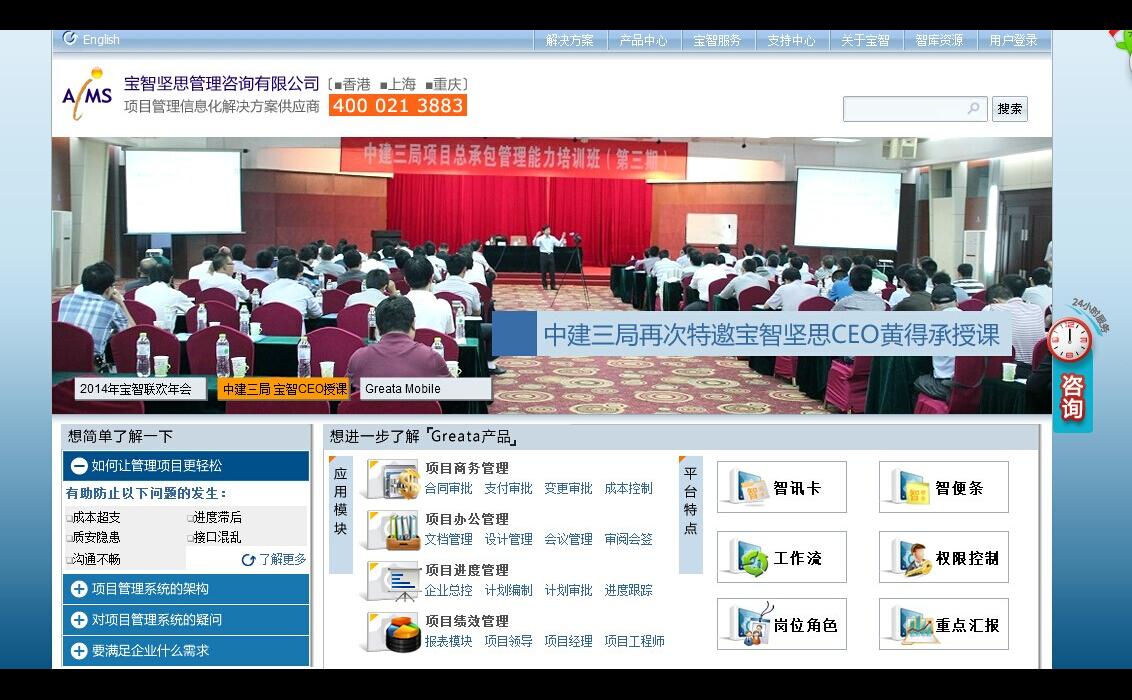The width and height of the screenshot is (1132, 700).
Task: Click the 了解更多 circular arrow icon
Action: click(x=248, y=560)
